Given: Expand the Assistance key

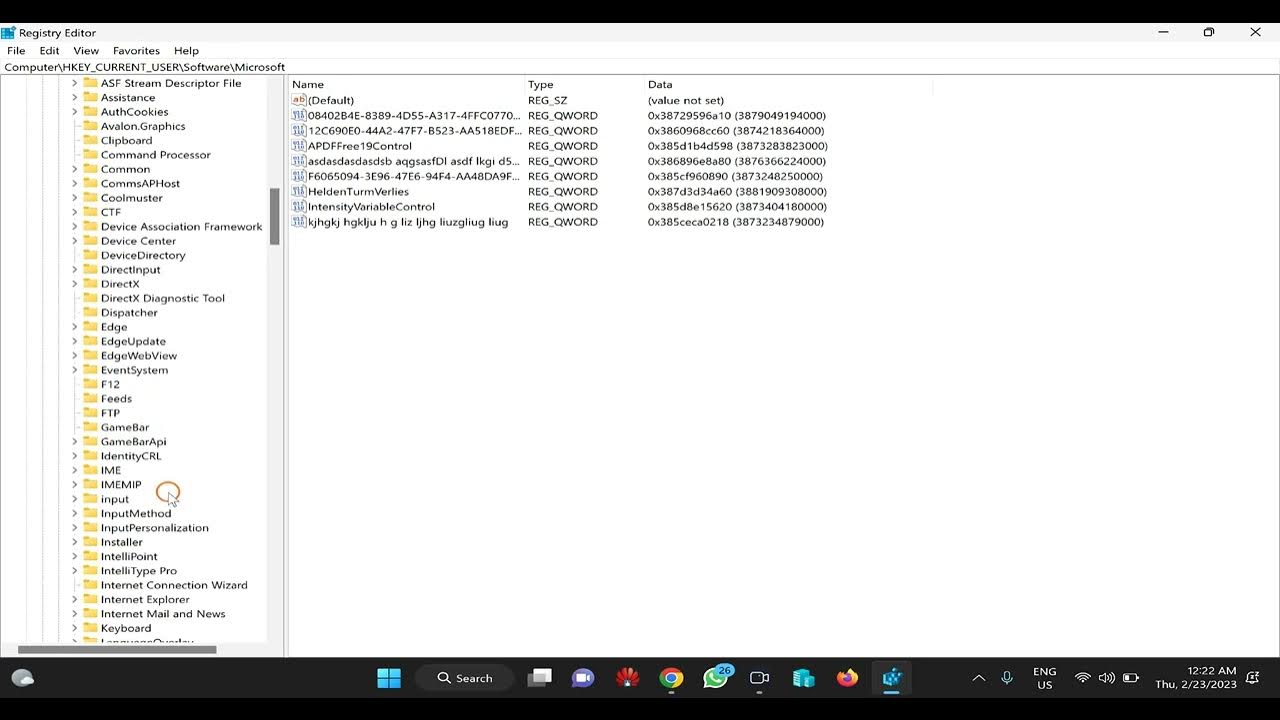Looking at the screenshot, I should [x=74, y=97].
